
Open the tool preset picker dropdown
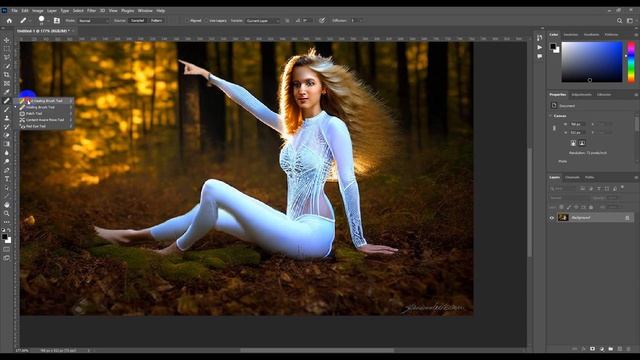click(x=30, y=20)
